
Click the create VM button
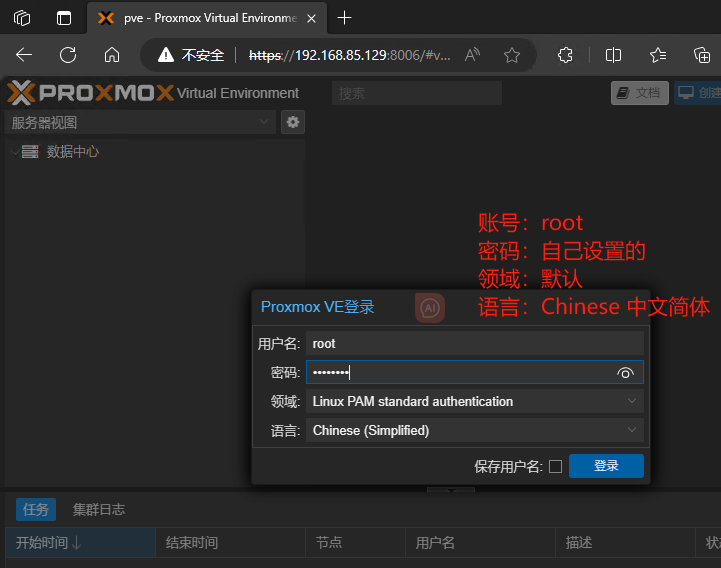point(698,93)
